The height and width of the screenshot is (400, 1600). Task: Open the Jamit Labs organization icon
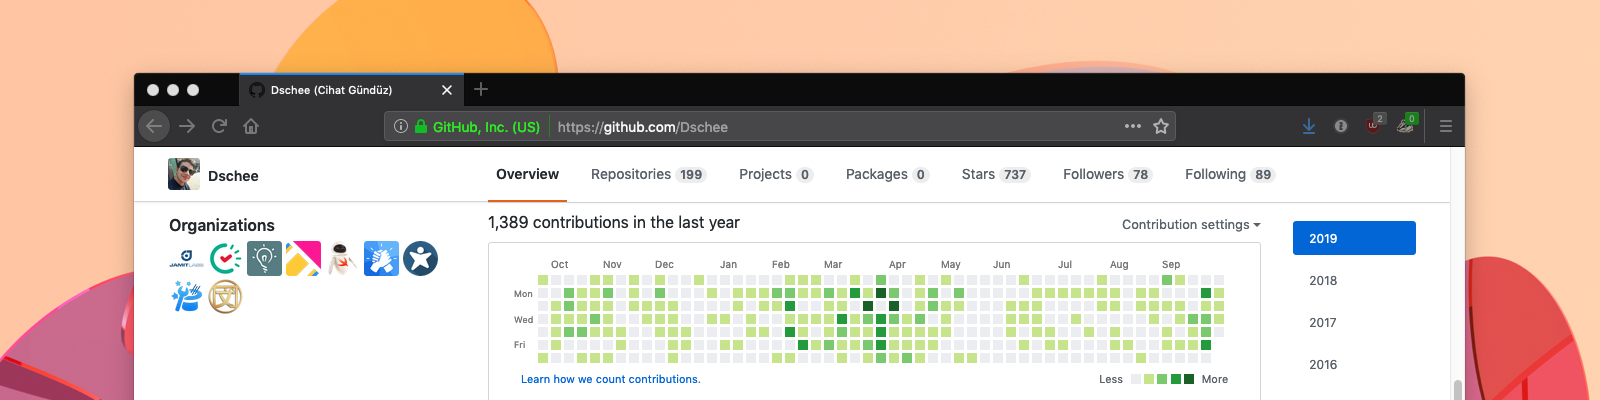click(x=186, y=259)
